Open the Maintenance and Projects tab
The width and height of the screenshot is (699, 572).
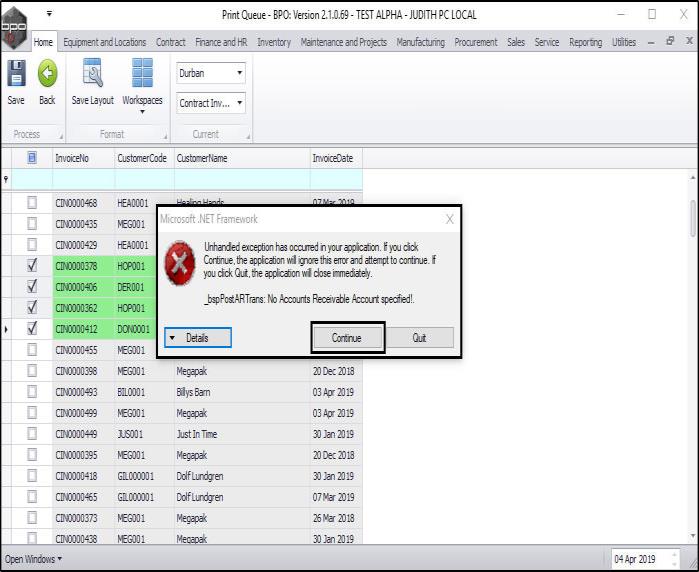(x=344, y=42)
